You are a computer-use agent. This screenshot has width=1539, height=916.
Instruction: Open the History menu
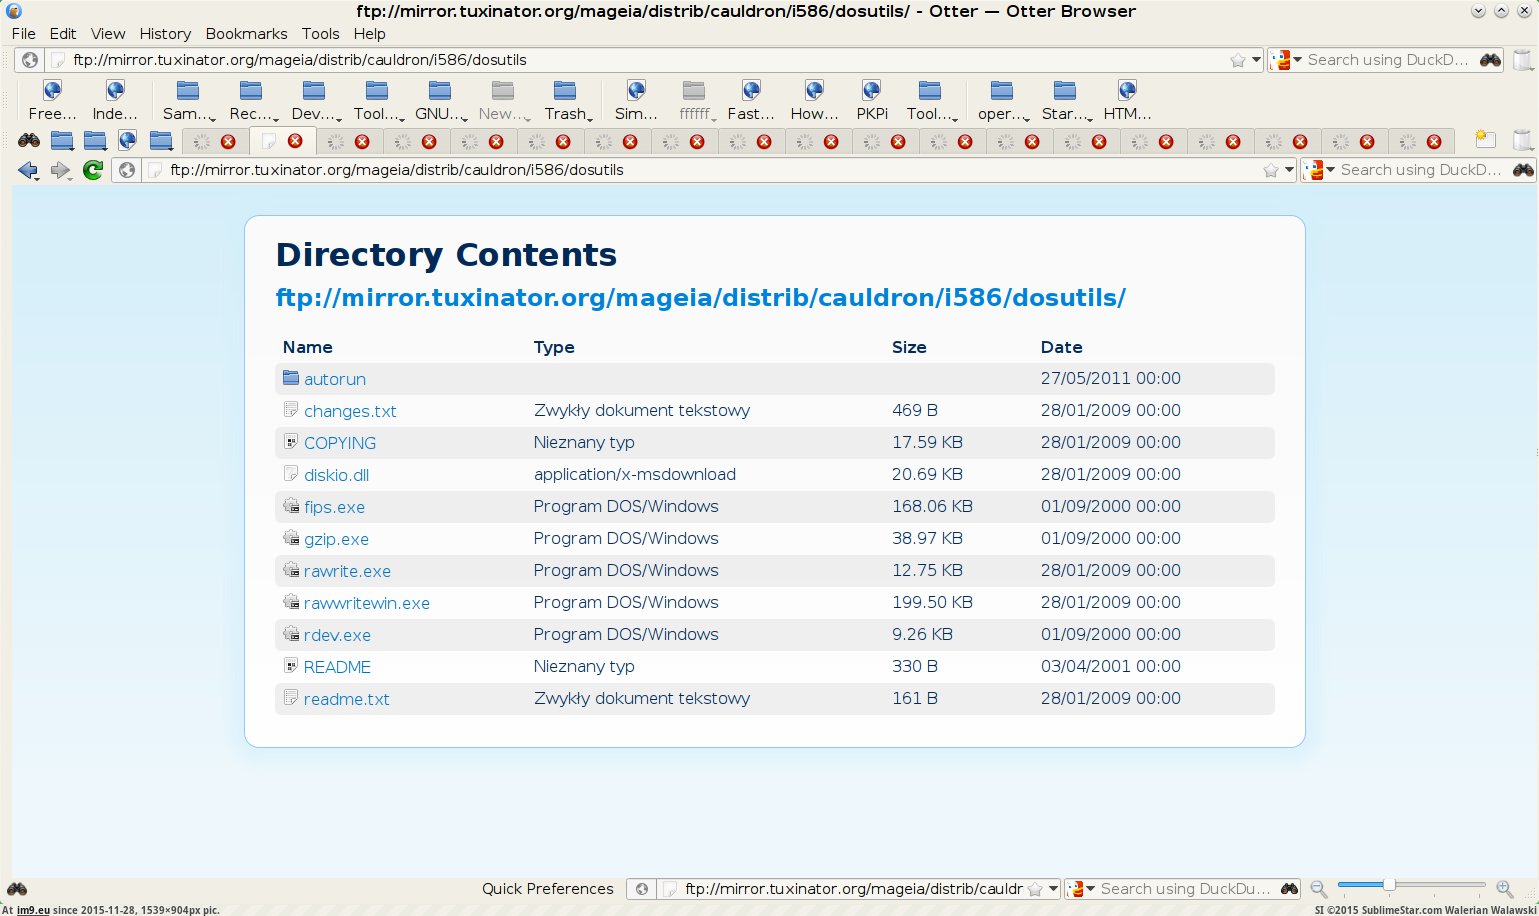tap(165, 33)
